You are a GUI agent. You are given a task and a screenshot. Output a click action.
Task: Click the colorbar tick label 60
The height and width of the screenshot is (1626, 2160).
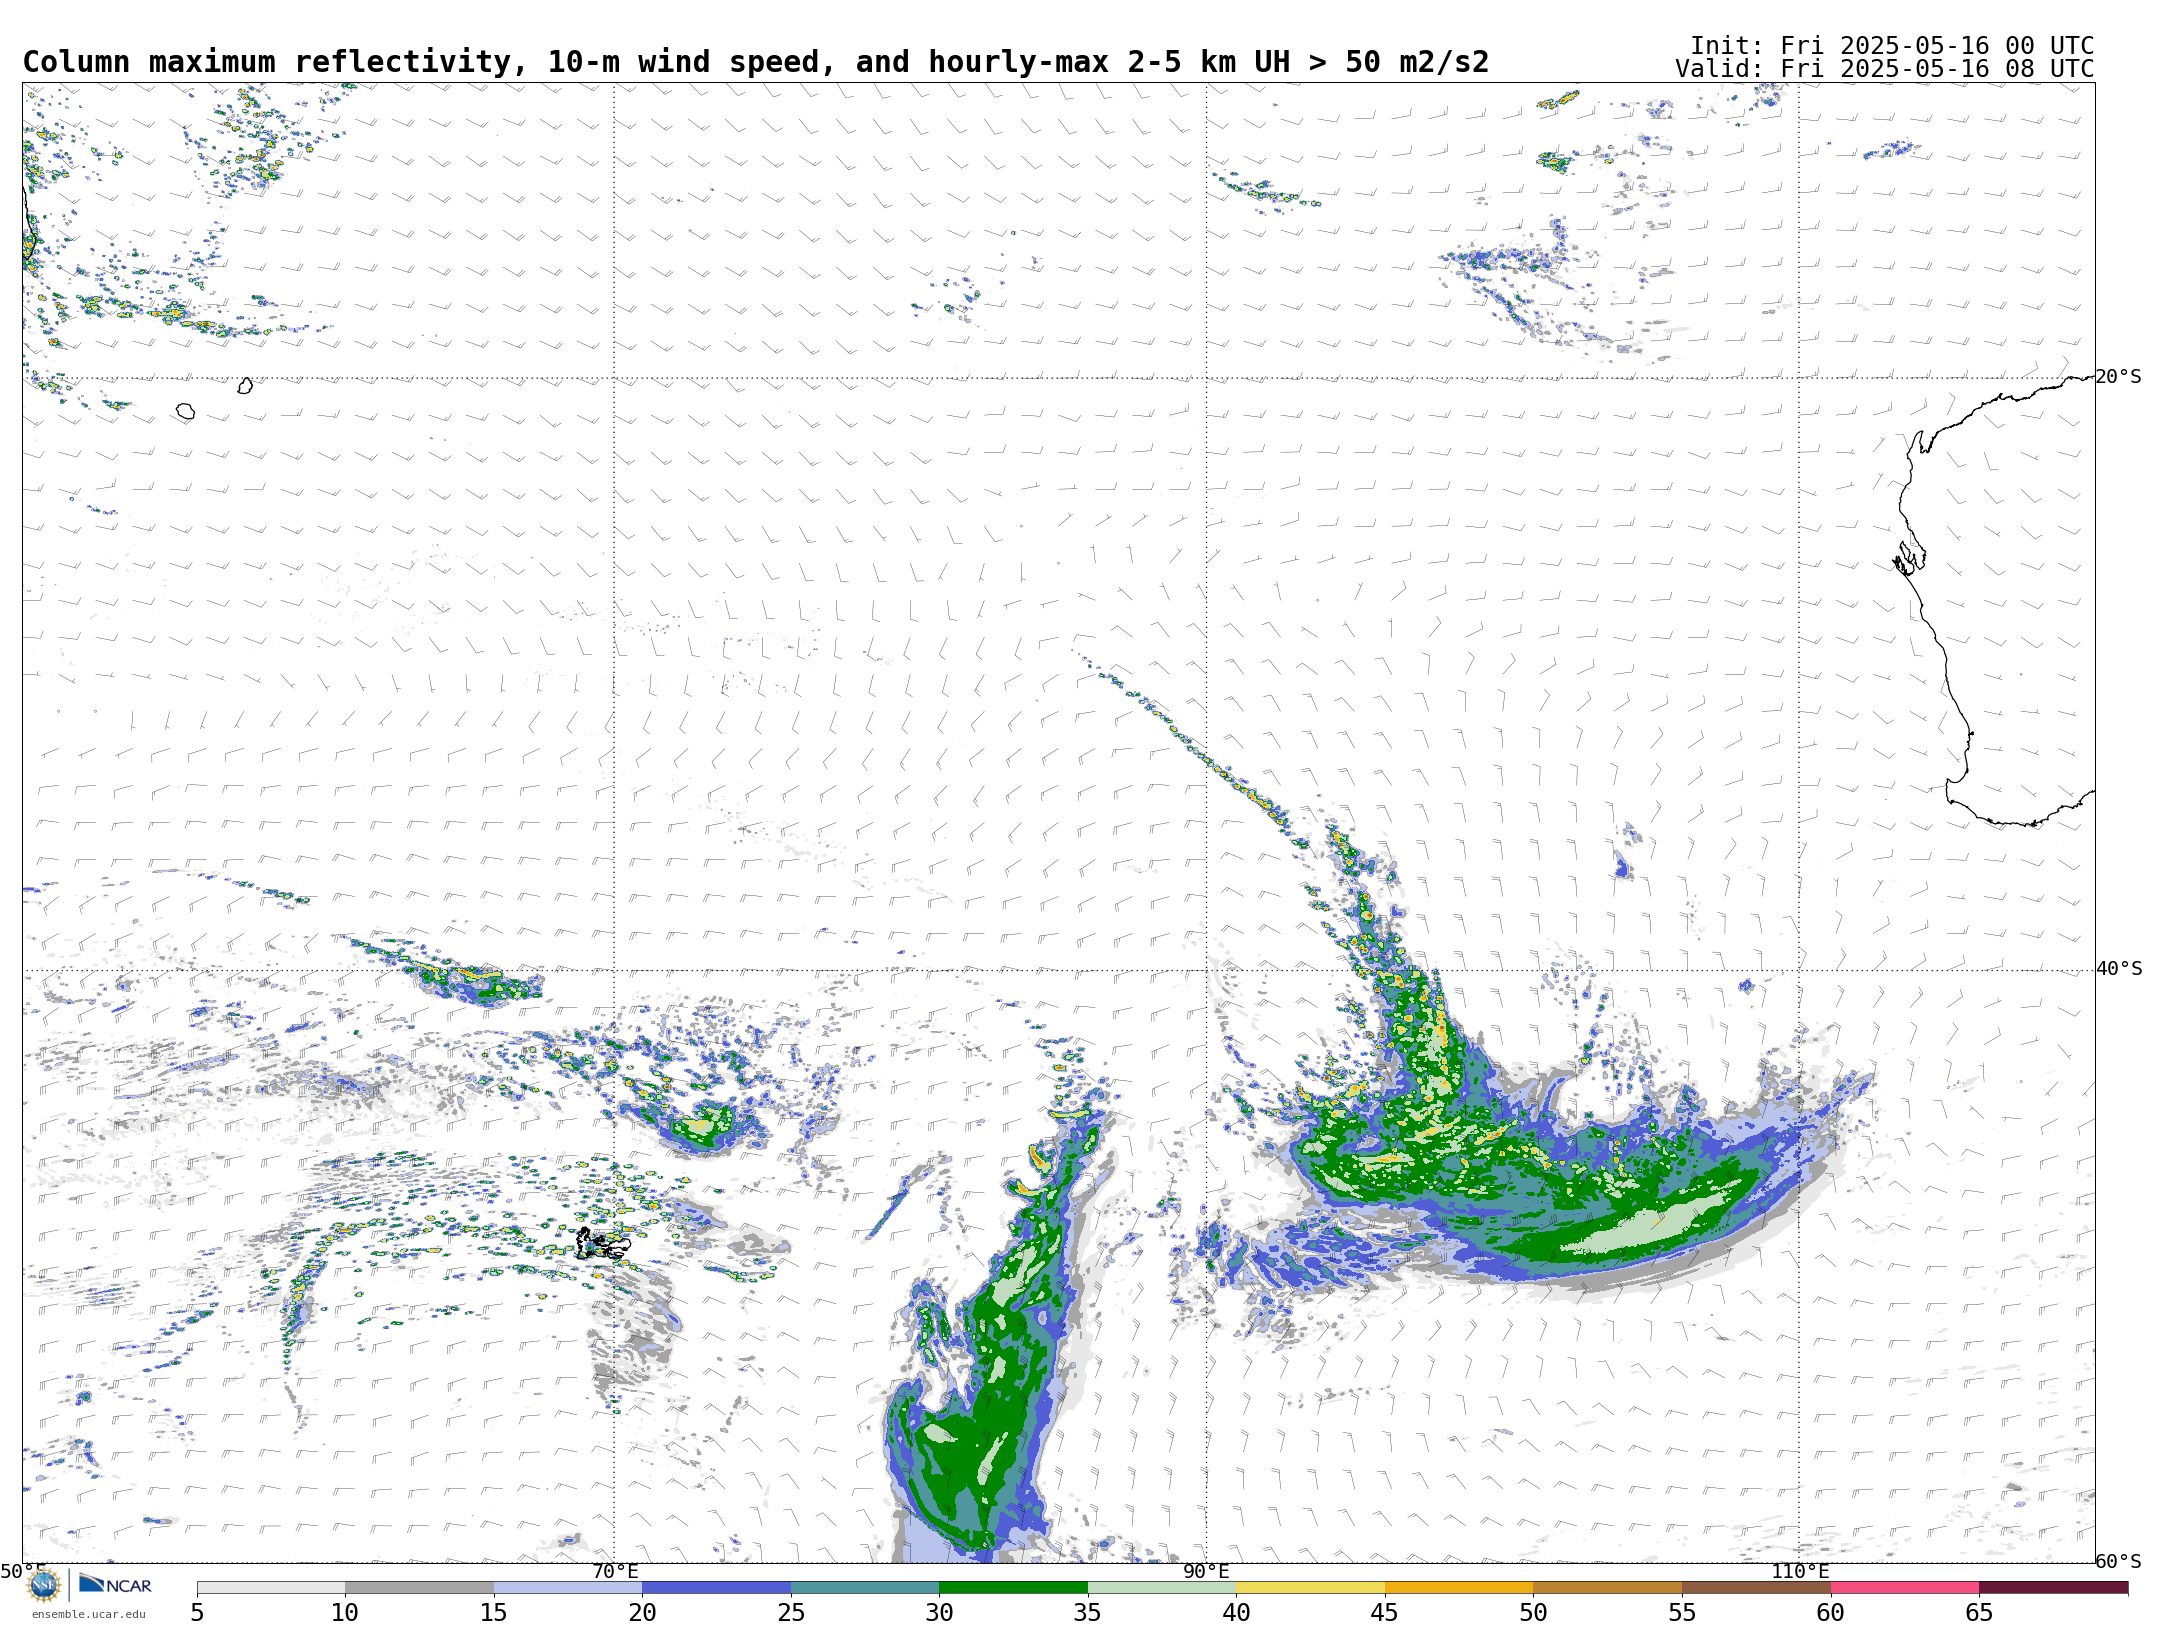1830,1612
